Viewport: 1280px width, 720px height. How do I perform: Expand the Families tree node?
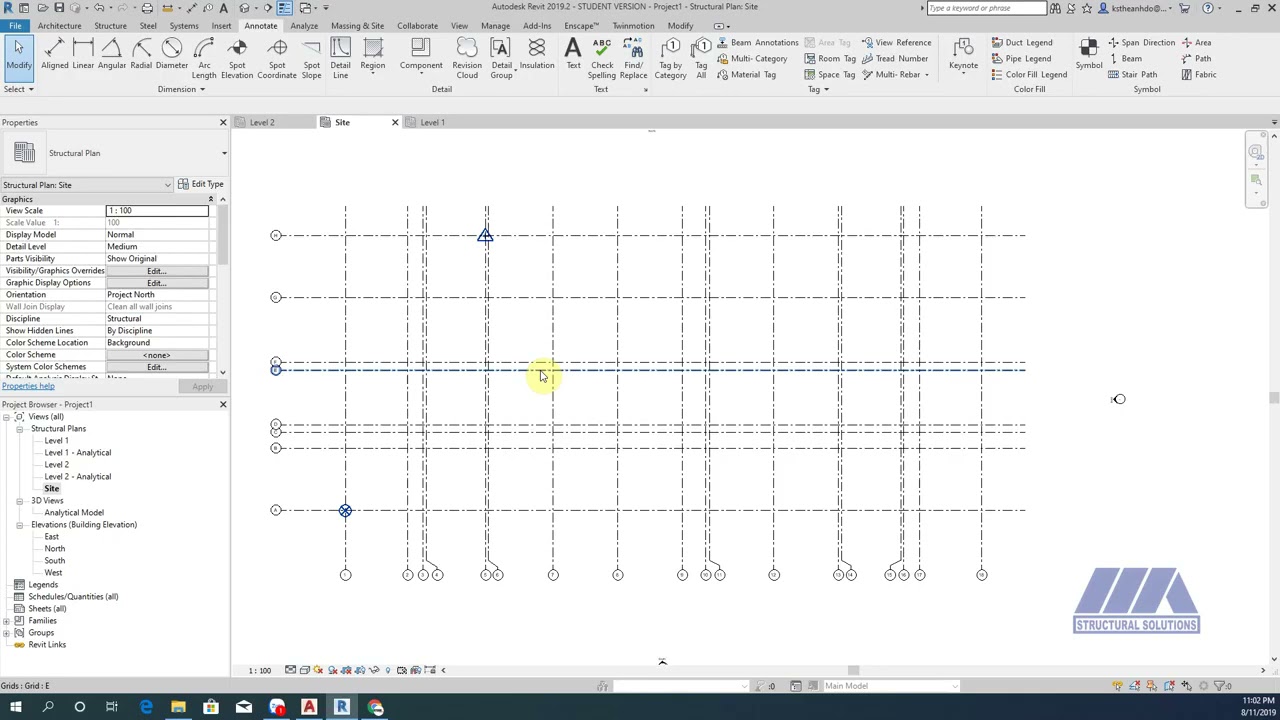pos(7,621)
